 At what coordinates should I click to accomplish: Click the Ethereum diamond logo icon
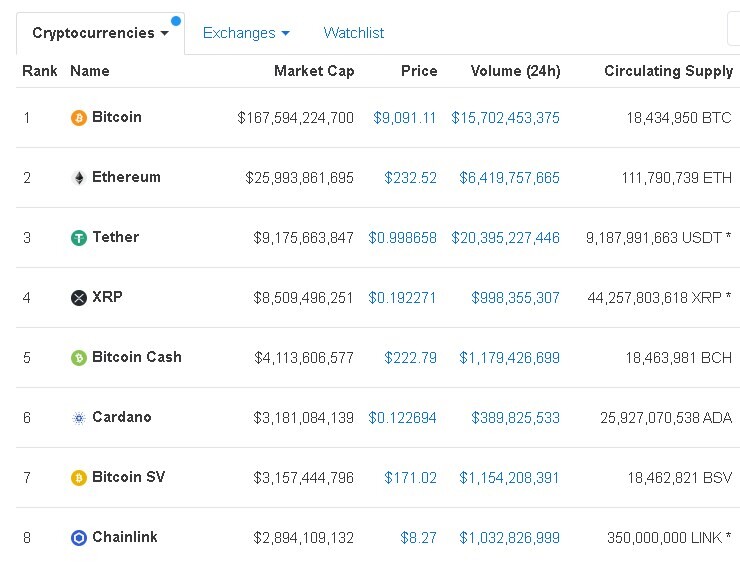coord(79,178)
